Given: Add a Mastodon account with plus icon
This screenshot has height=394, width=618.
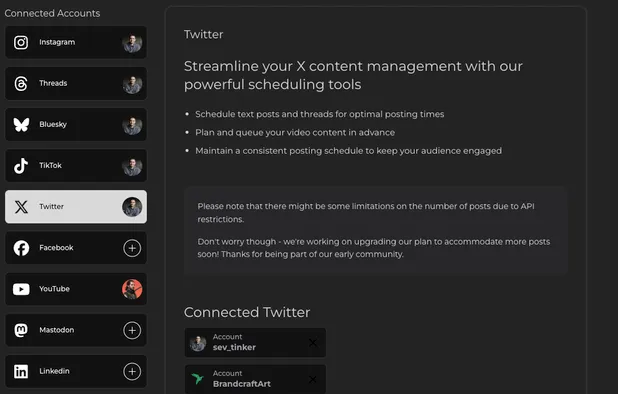Looking at the screenshot, I should pos(132,330).
